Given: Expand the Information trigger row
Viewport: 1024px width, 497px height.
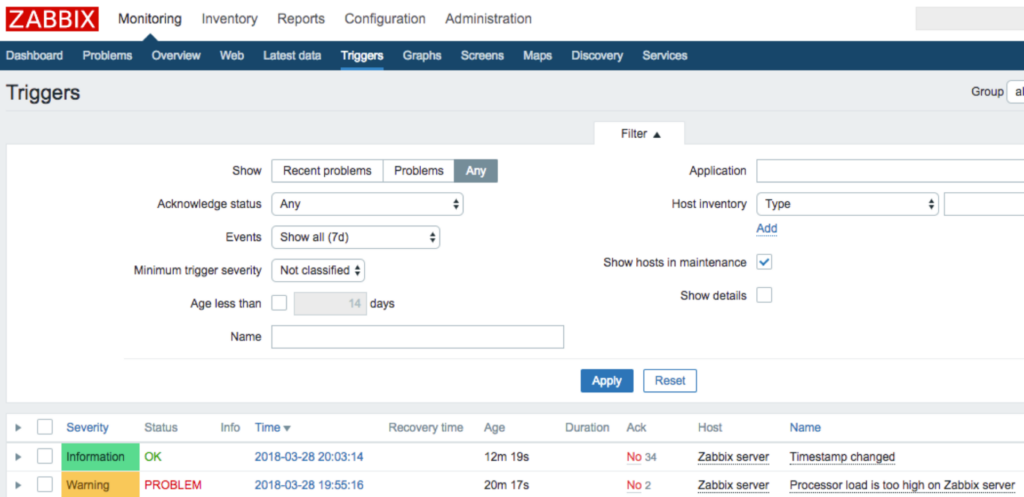Looking at the screenshot, I should 18,457.
